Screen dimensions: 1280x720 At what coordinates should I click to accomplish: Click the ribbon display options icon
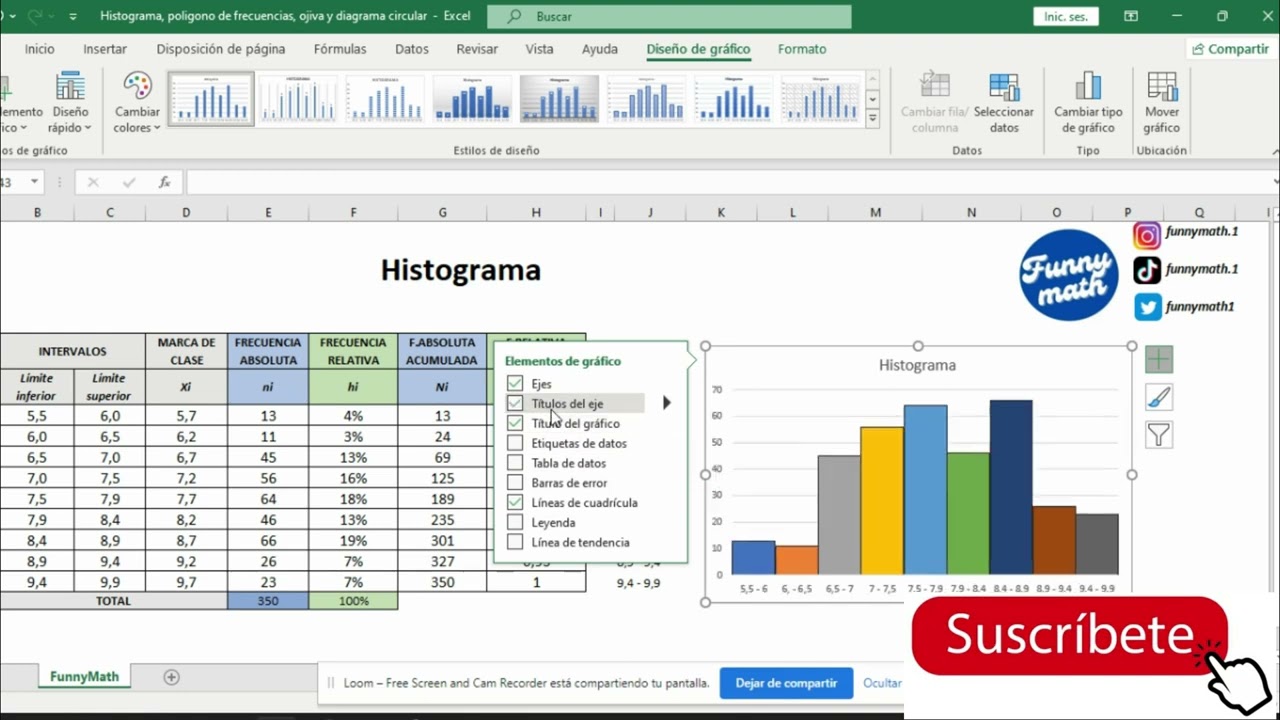pos(1131,16)
